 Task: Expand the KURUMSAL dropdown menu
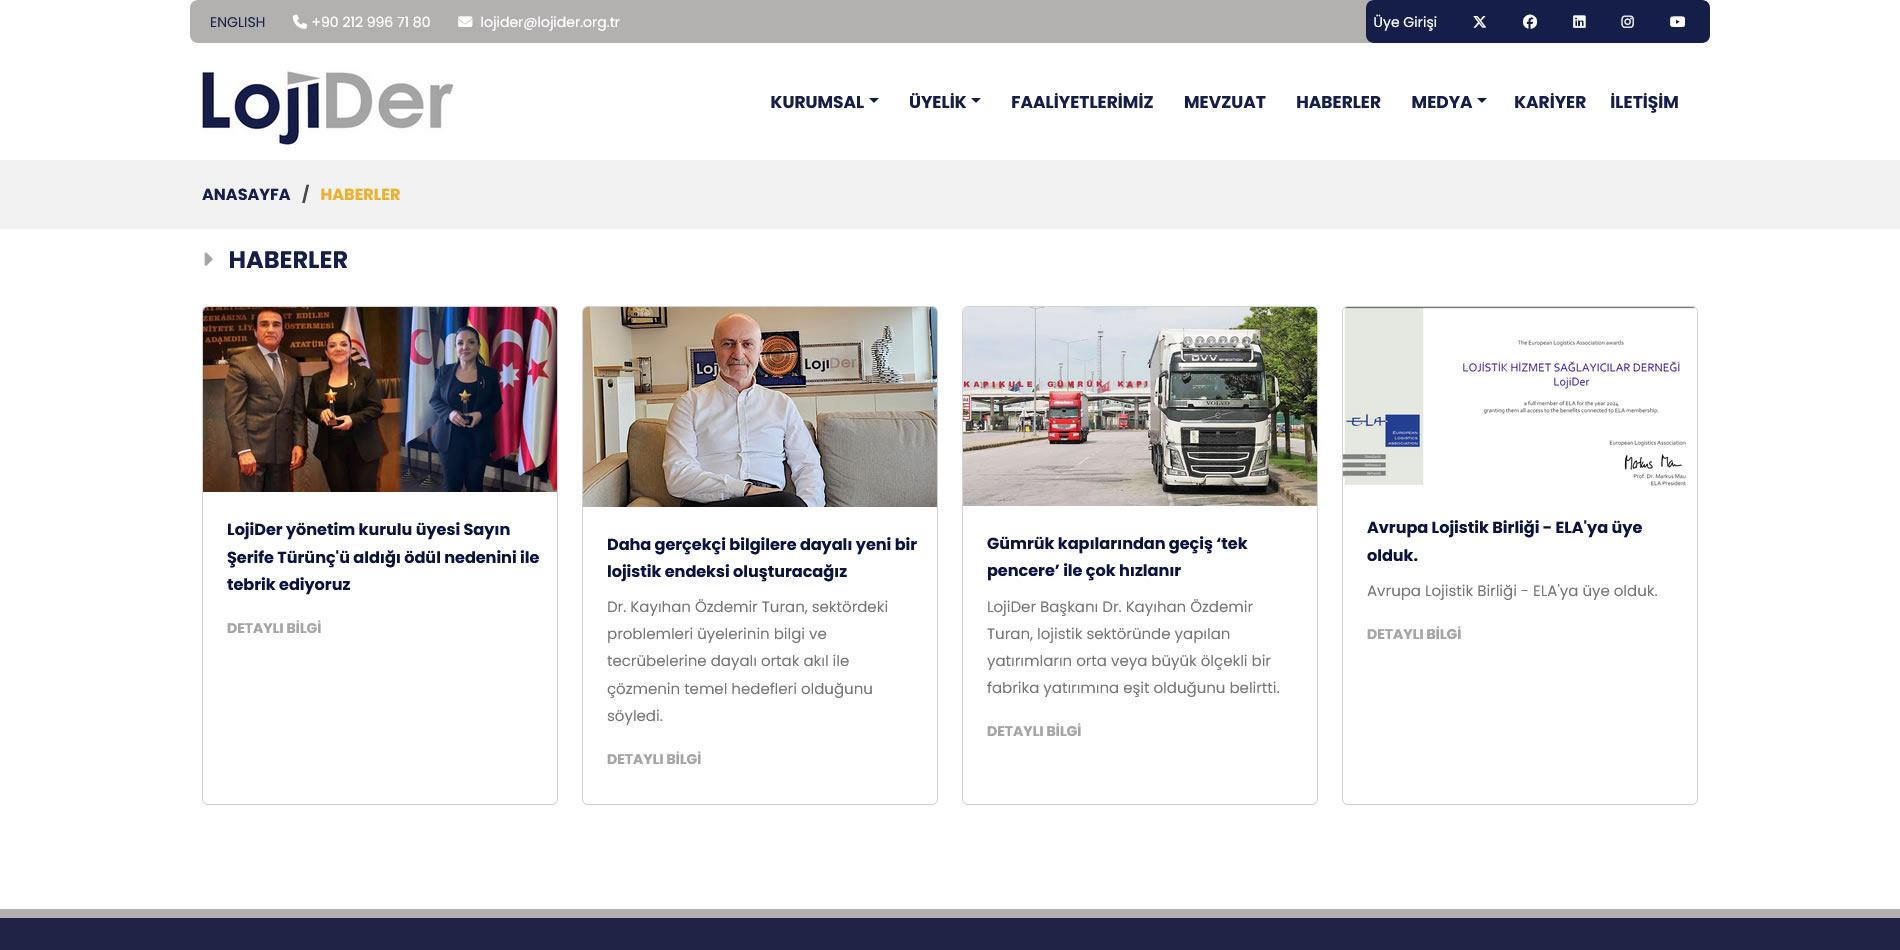[x=824, y=102]
